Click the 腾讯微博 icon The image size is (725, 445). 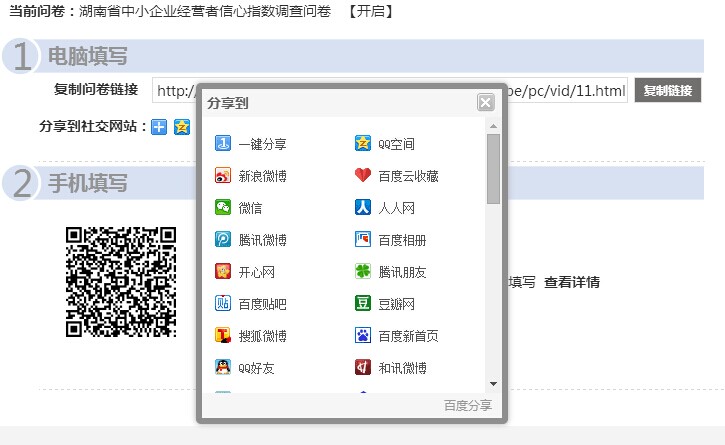[223, 240]
